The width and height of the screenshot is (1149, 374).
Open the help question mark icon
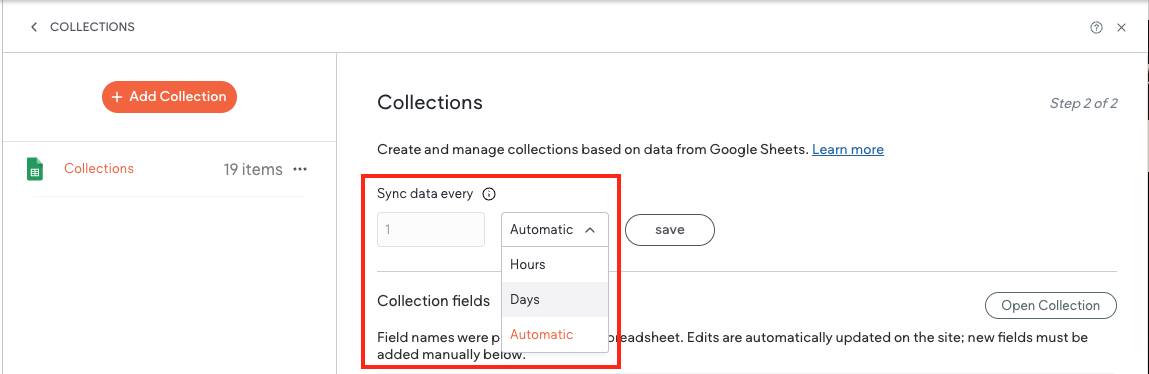[1096, 28]
